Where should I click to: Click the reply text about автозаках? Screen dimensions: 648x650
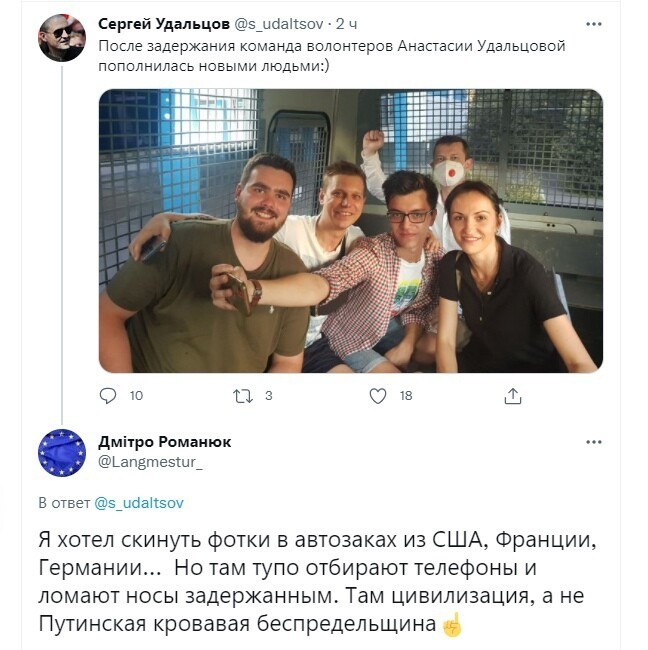click(317, 582)
